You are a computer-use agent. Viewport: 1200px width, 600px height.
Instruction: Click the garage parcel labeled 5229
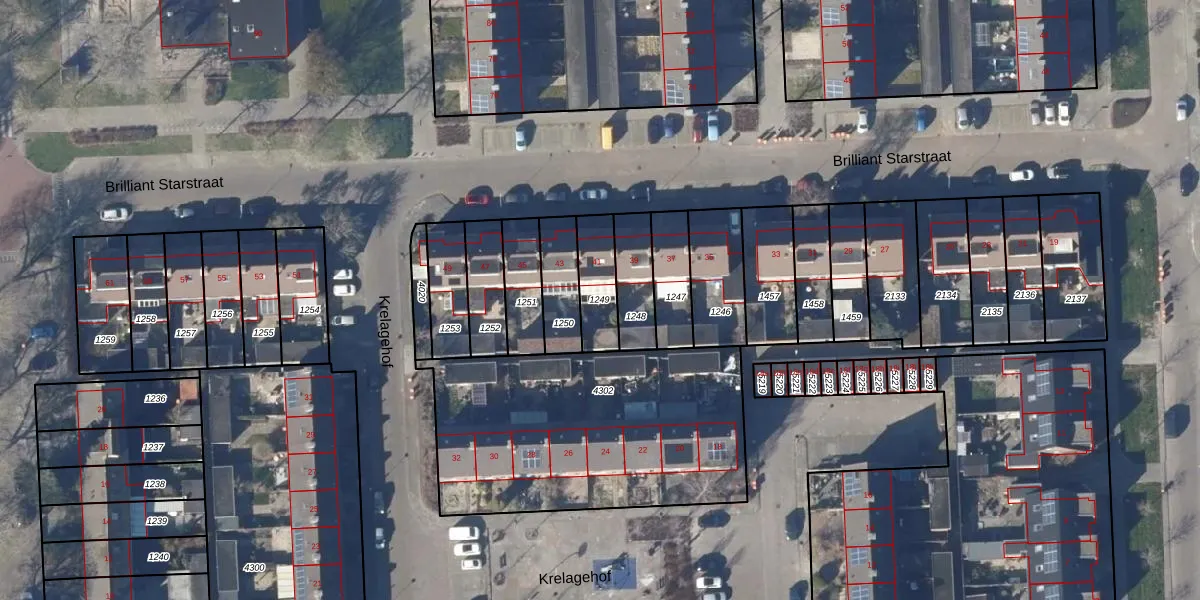pos(928,380)
